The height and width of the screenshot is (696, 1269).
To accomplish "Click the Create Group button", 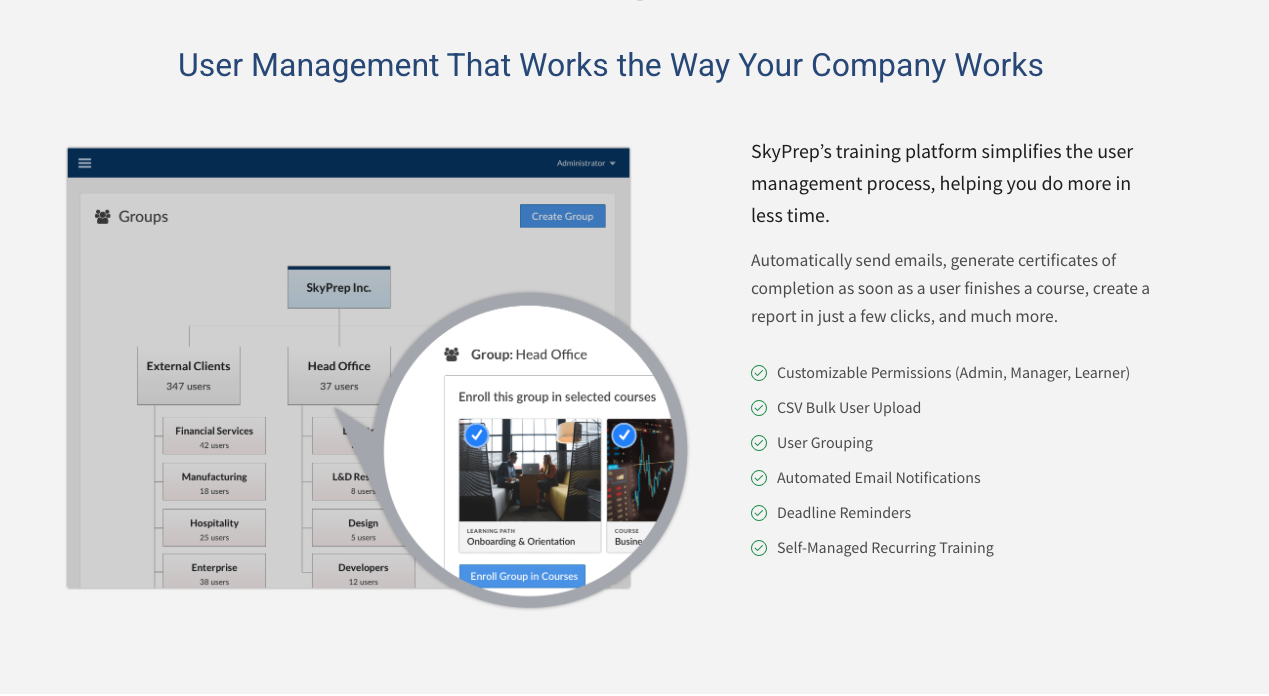I will coord(562,216).
